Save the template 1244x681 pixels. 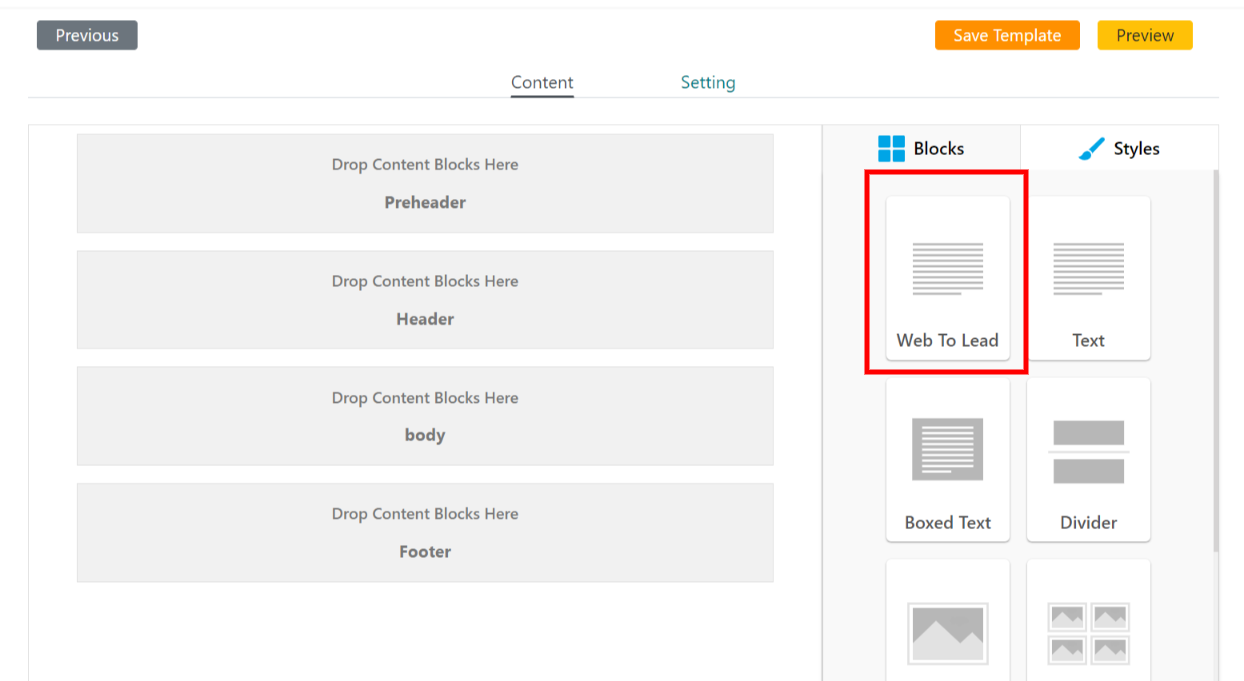pos(1007,35)
